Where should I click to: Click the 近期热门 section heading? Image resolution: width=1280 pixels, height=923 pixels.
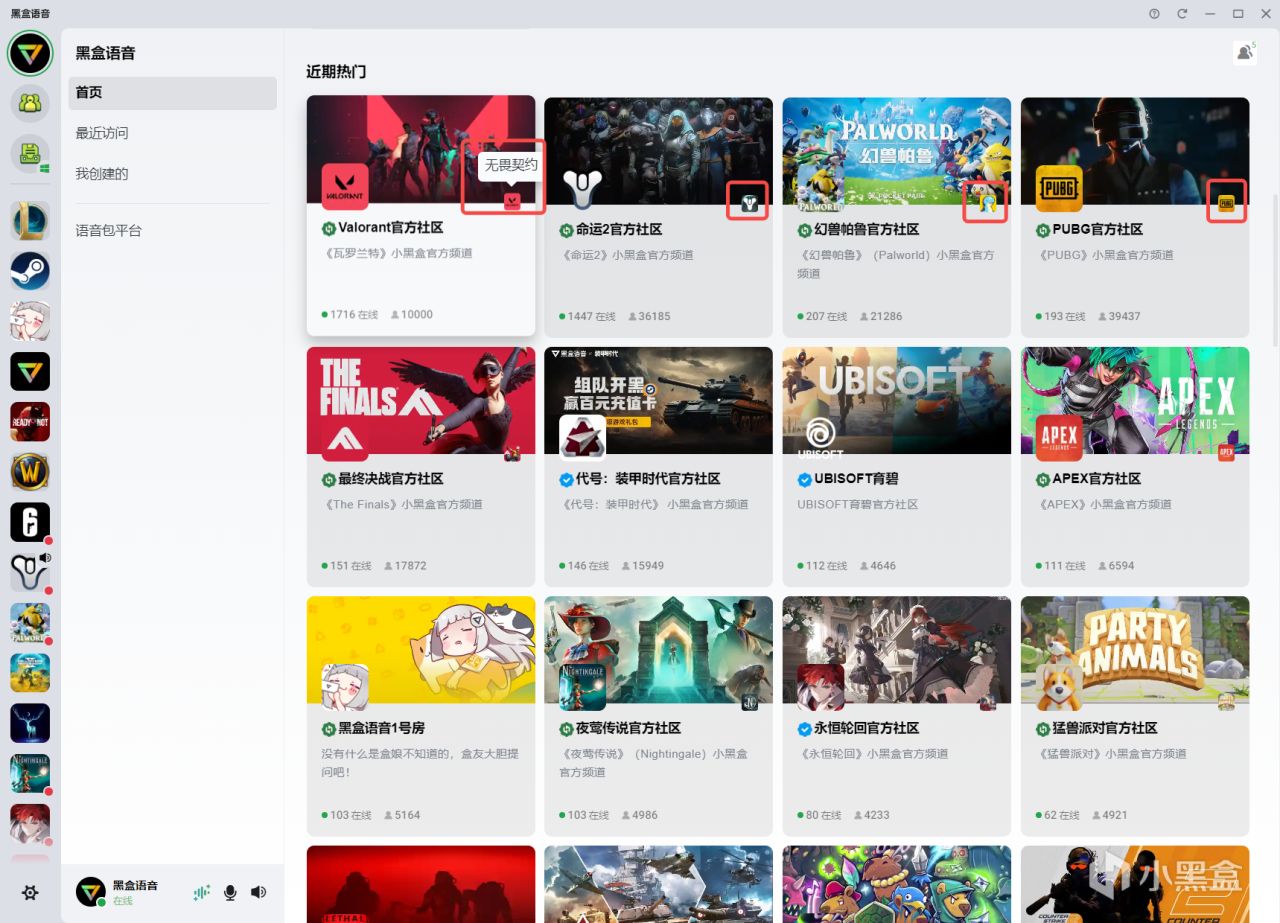336,72
